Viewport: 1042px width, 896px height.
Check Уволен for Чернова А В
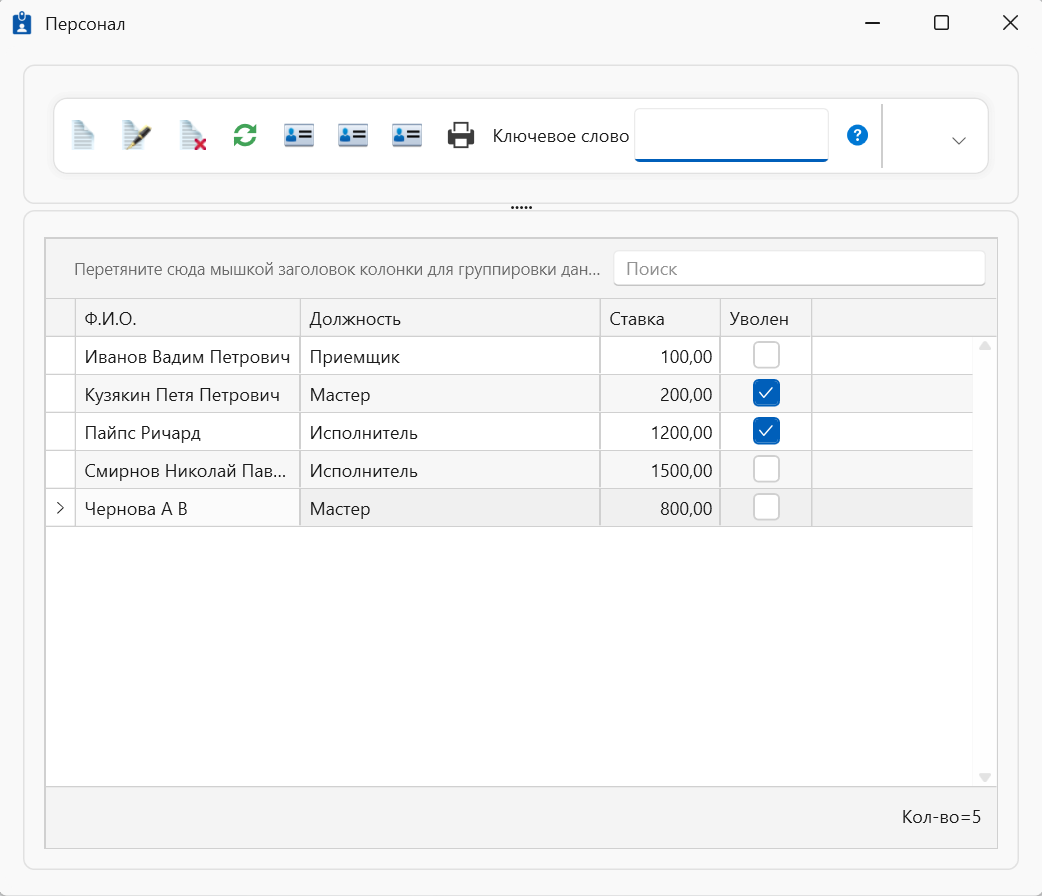pyautogui.click(x=766, y=508)
